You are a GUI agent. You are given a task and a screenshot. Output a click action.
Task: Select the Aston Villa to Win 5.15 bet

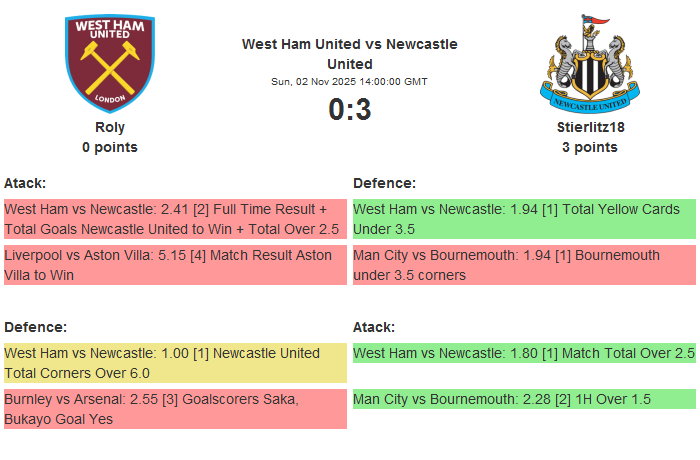(175, 265)
